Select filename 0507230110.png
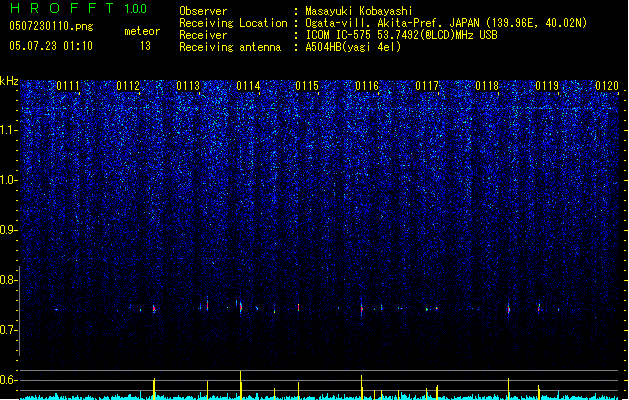 pos(51,26)
